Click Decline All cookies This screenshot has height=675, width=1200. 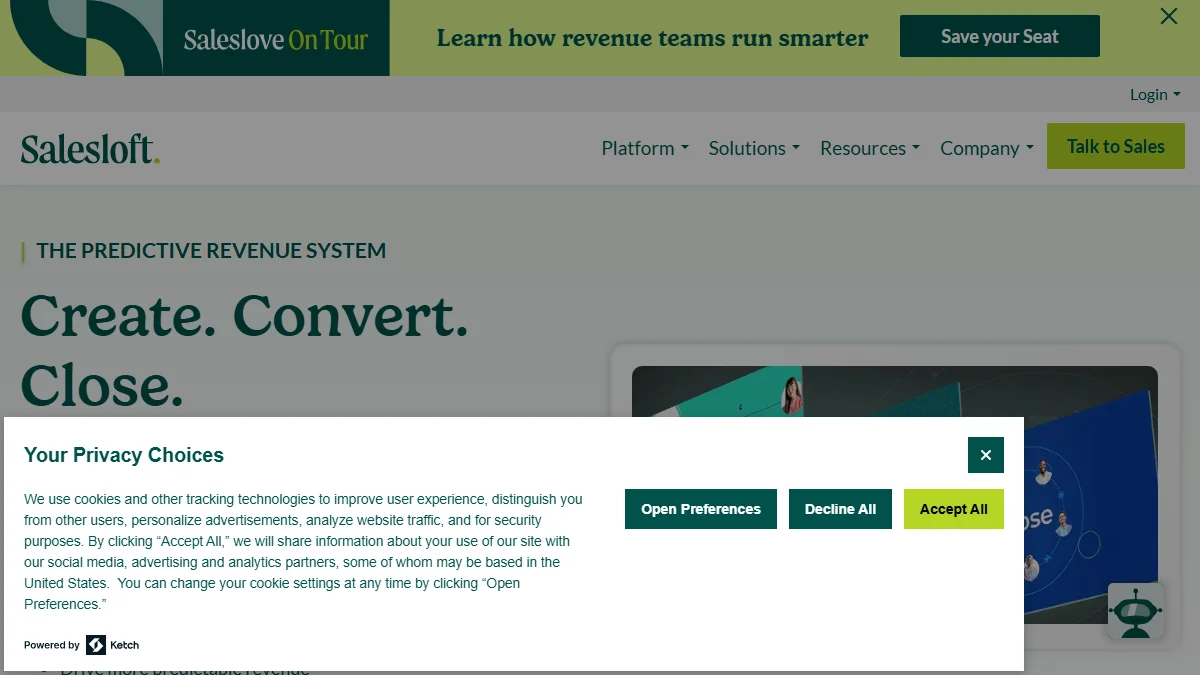pos(840,509)
